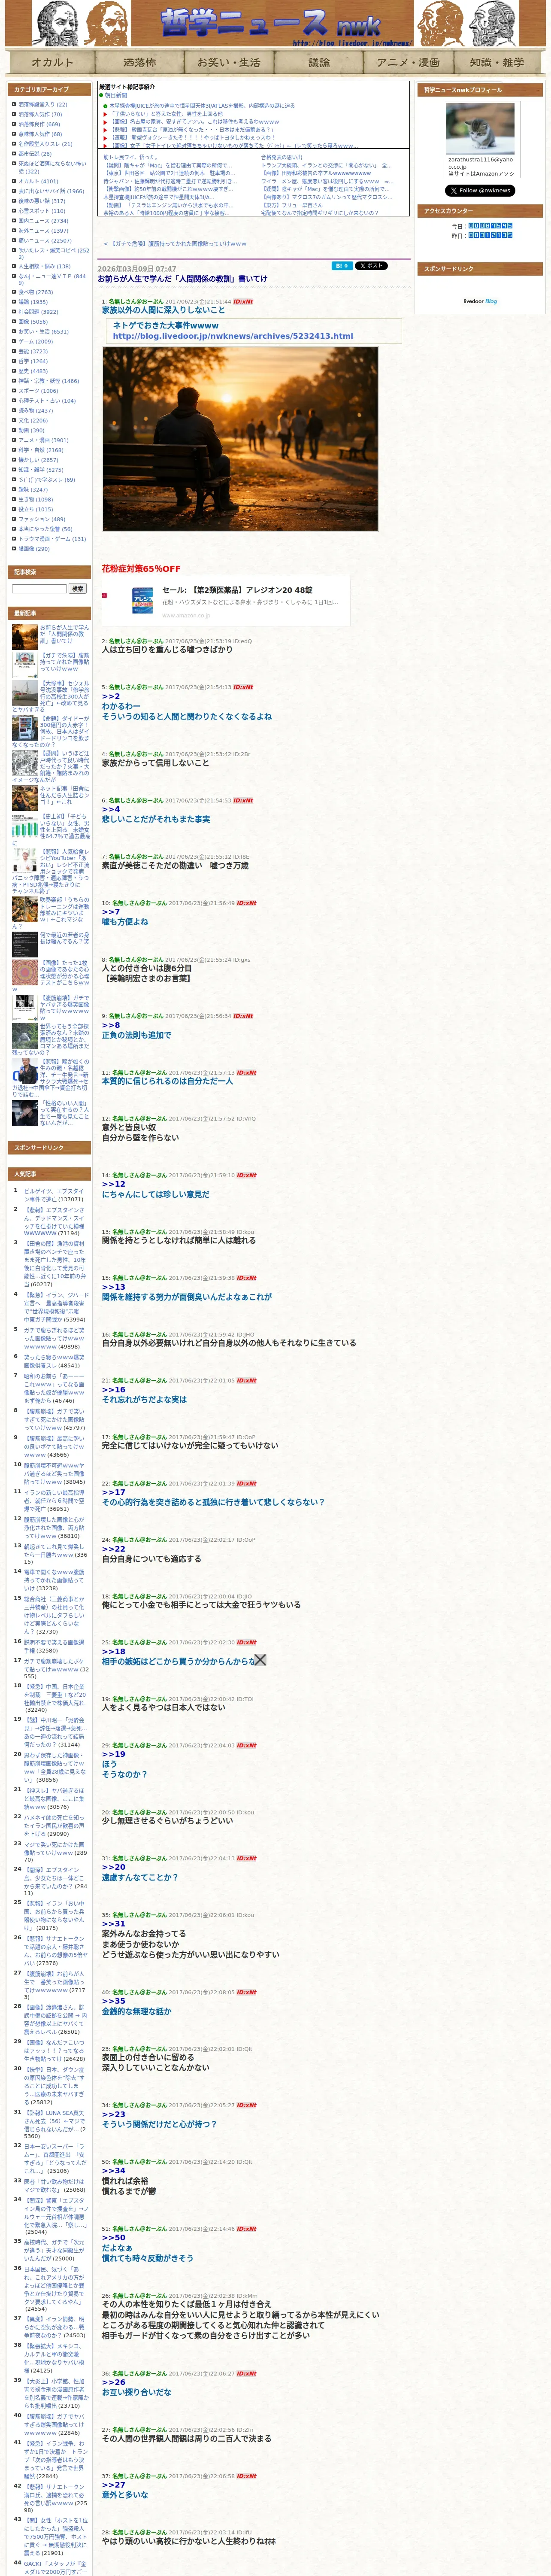Open popular article 6 笑ったら寝ろwww爆笑画像供養スレ
The width and height of the screenshot is (551, 2576).
click(x=54, y=1361)
